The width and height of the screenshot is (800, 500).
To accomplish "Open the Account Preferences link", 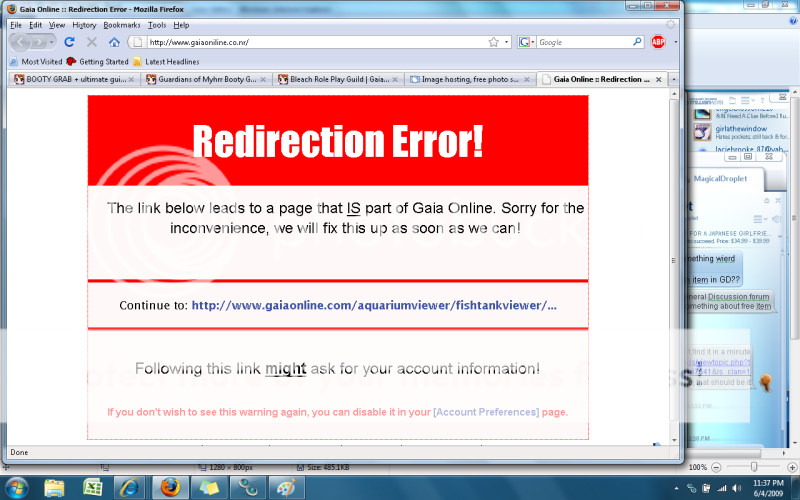I will [x=486, y=412].
